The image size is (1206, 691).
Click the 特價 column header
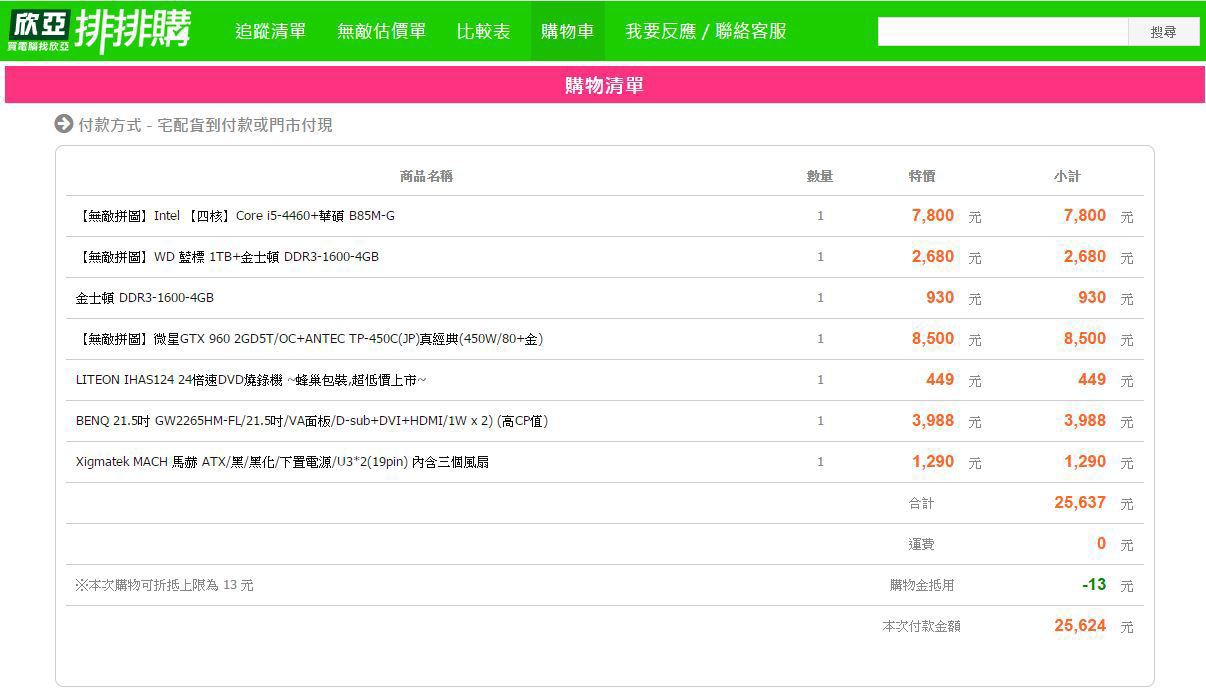[x=922, y=176]
